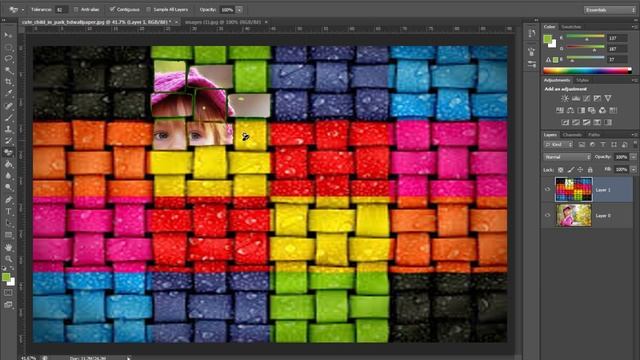
Task: Open the Essentials workspace dropdown
Action: (609, 10)
